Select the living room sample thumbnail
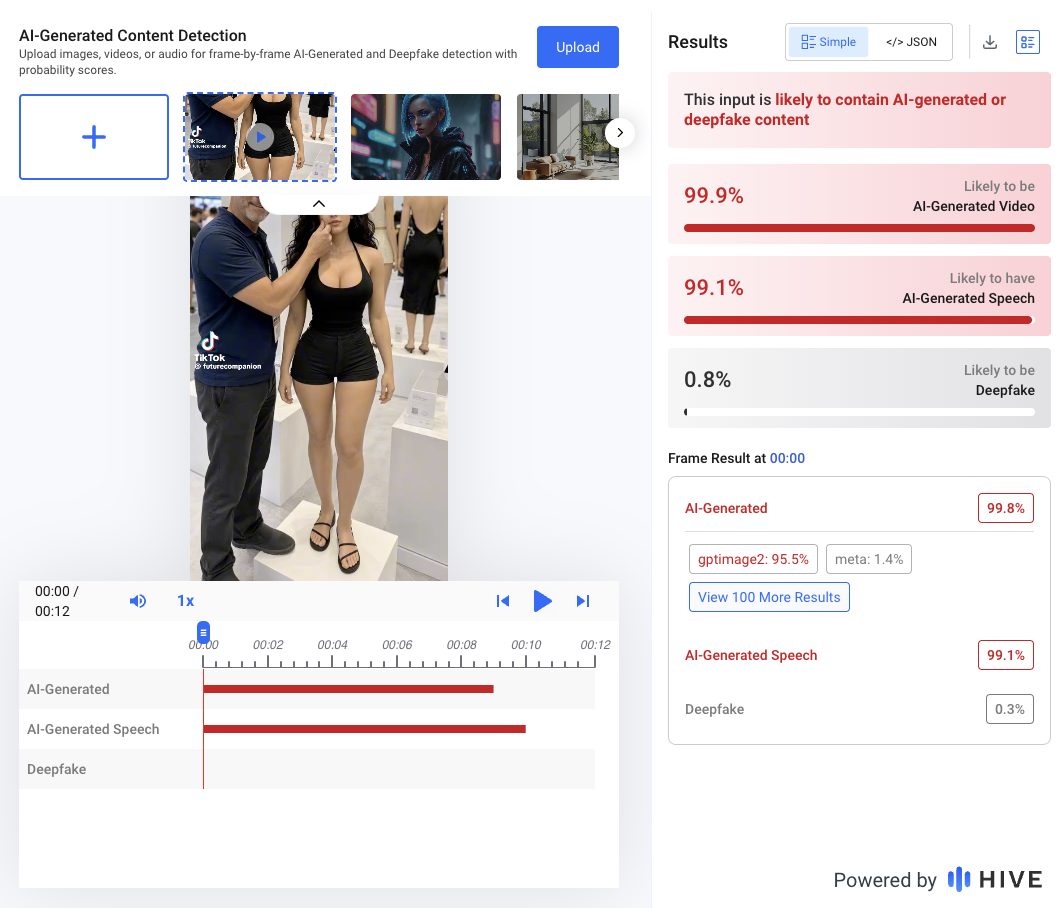The width and height of the screenshot is (1064, 908). tap(568, 137)
